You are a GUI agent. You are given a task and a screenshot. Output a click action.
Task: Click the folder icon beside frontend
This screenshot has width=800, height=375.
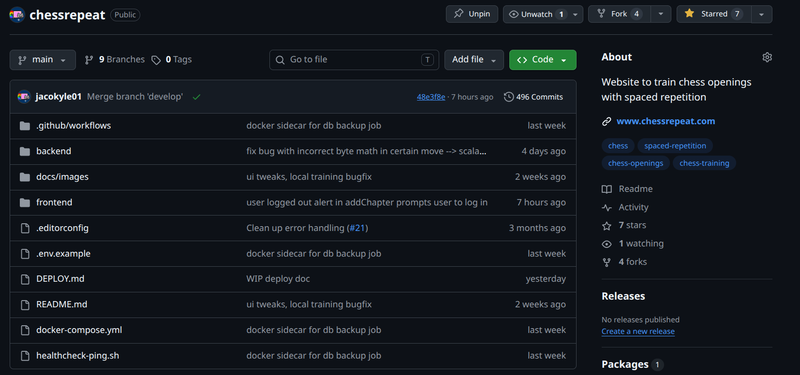click(x=24, y=203)
